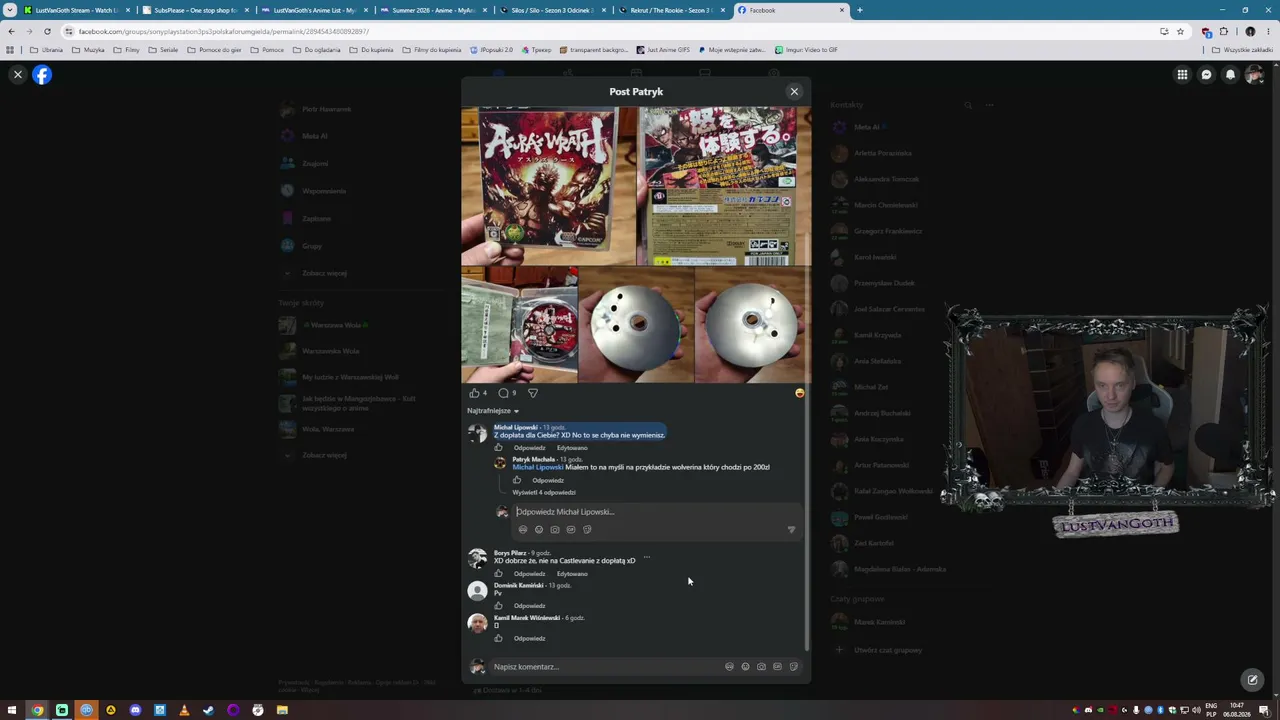Open the browser tab search dropdown
This screenshot has width=1280, height=720.
(x=10, y=10)
